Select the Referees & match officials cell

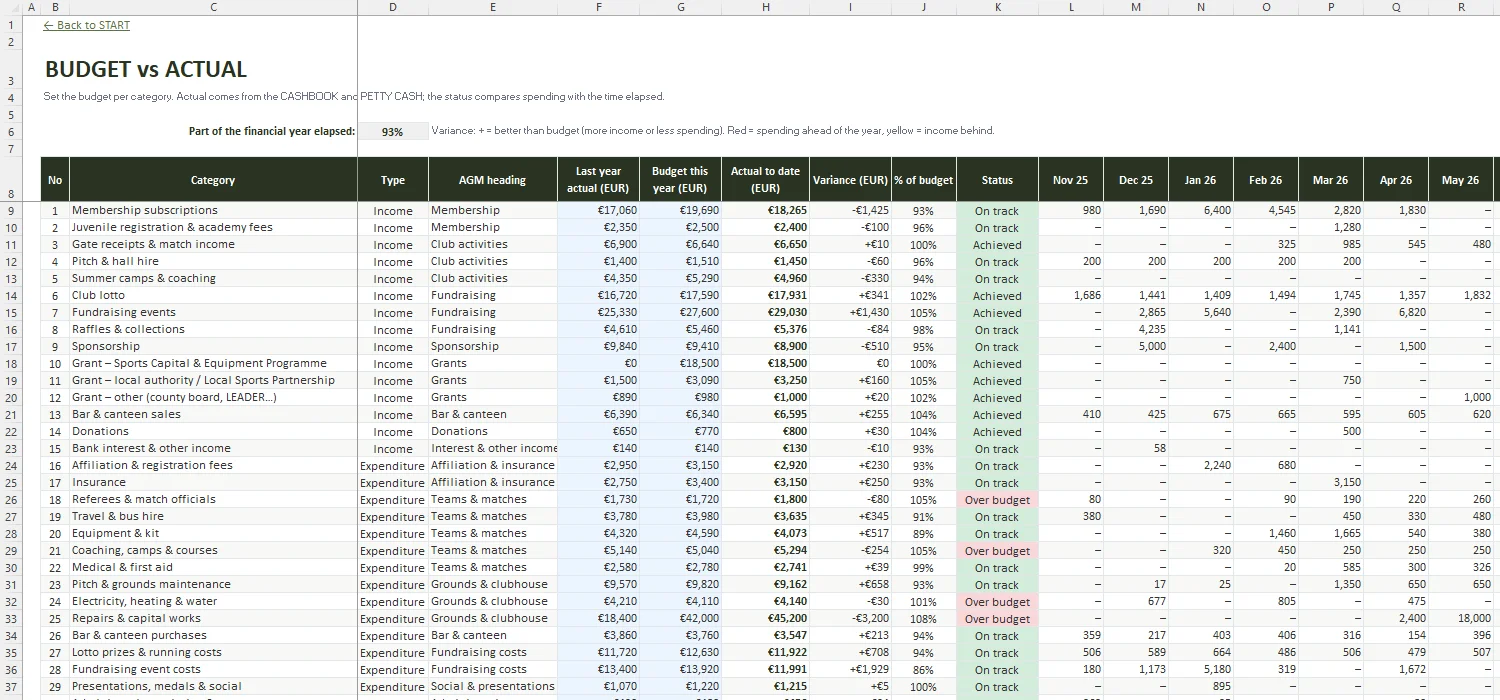[x=213, y=499]
